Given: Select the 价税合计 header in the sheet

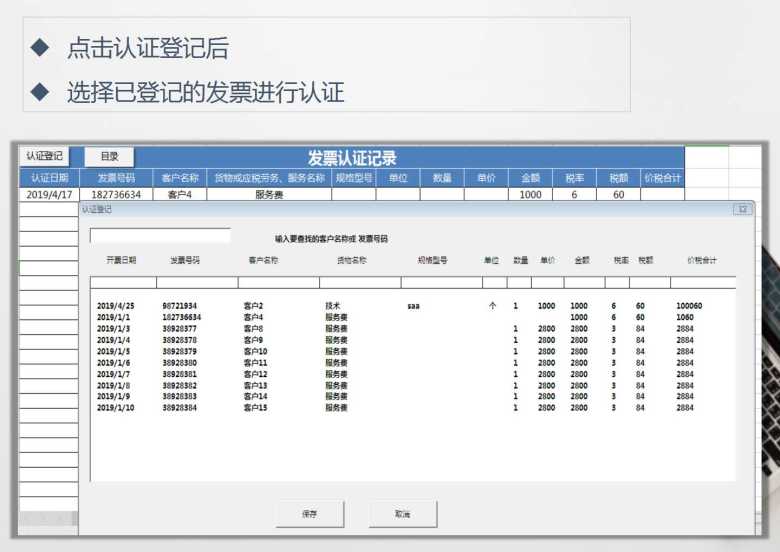Looking at the screenshot, I should coord(663,178).
